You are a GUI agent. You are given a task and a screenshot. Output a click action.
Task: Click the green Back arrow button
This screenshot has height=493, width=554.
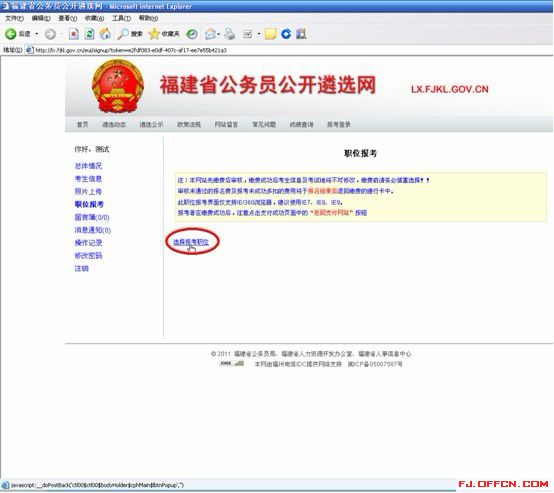coord(11,34)
